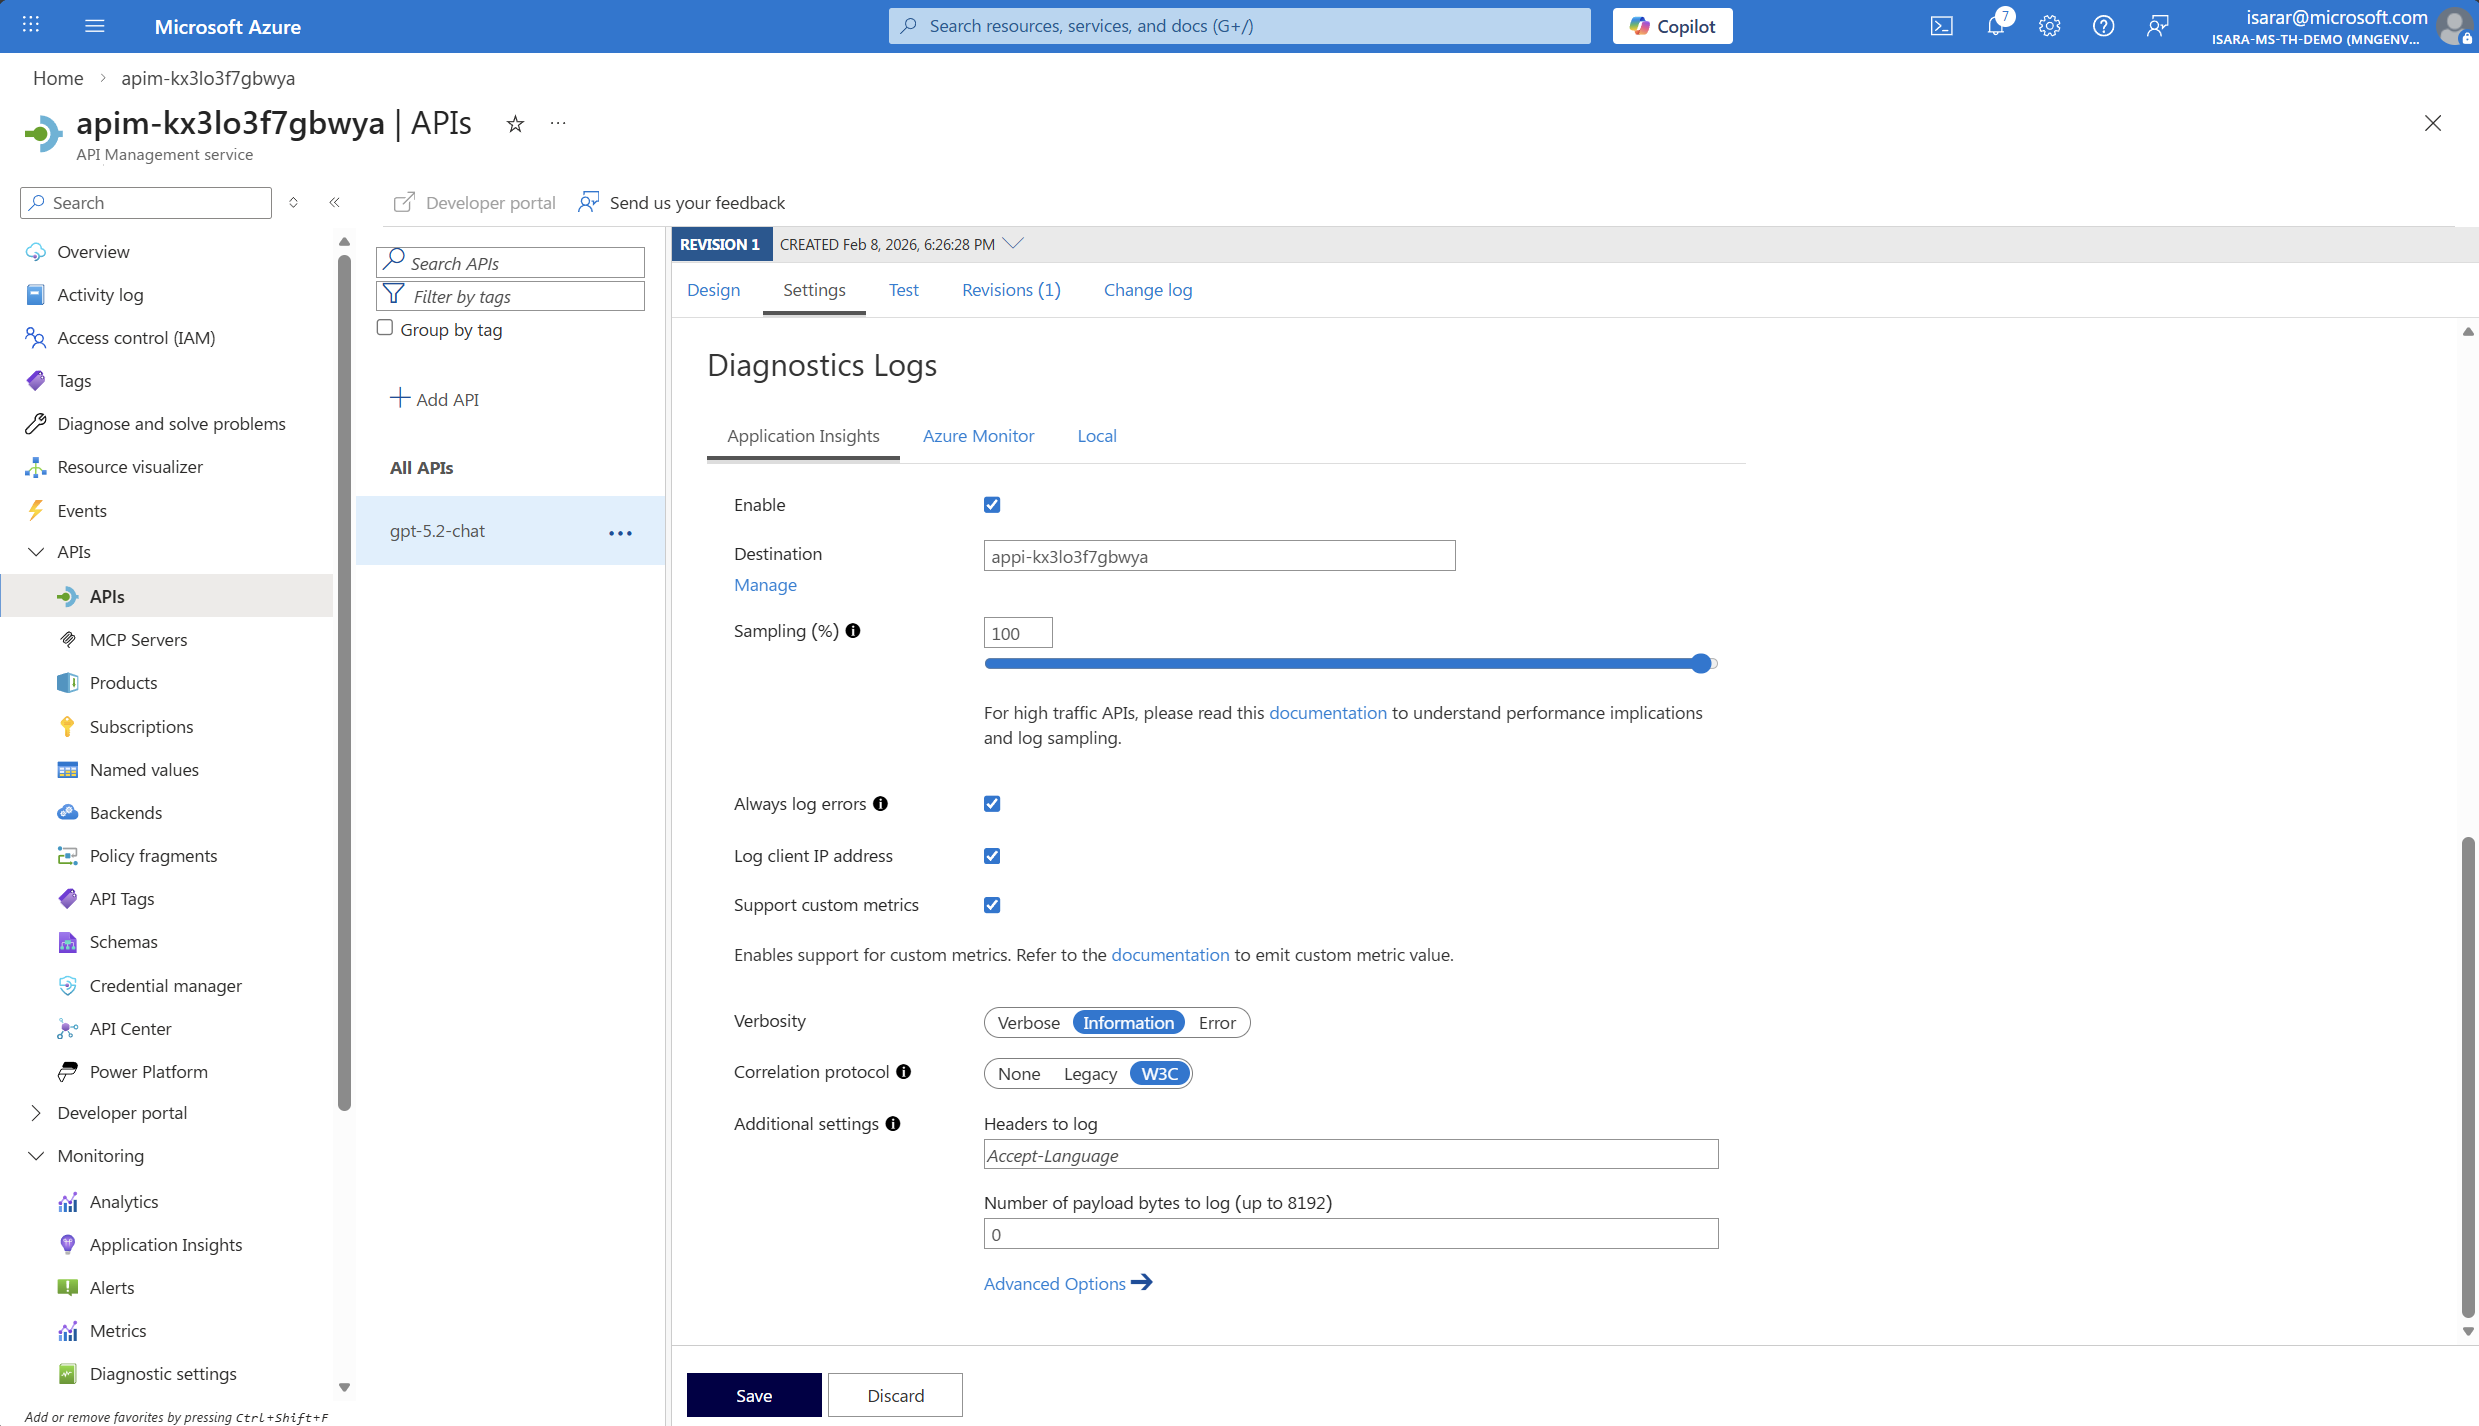Switch to the Design tab
Viewport: 2479px width, 1426px height.
713,290
